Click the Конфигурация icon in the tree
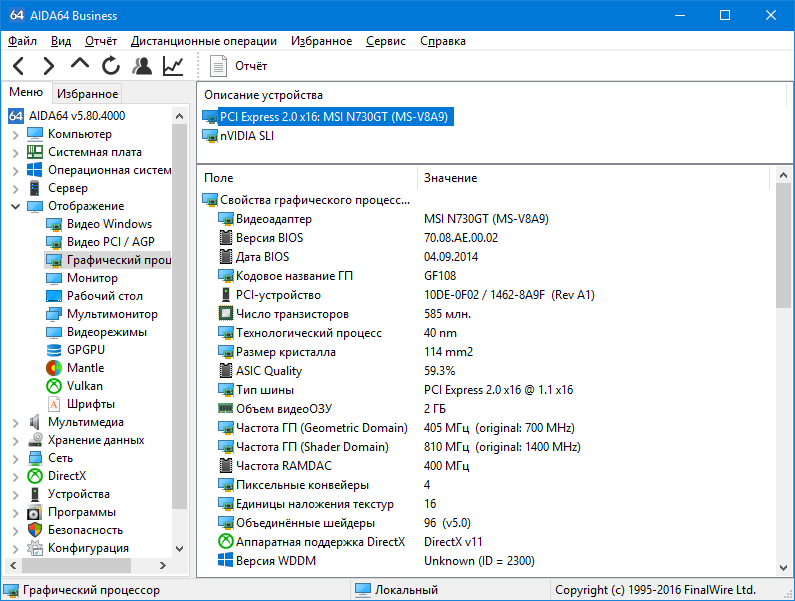The image size is (795, 601). point(35,548)
